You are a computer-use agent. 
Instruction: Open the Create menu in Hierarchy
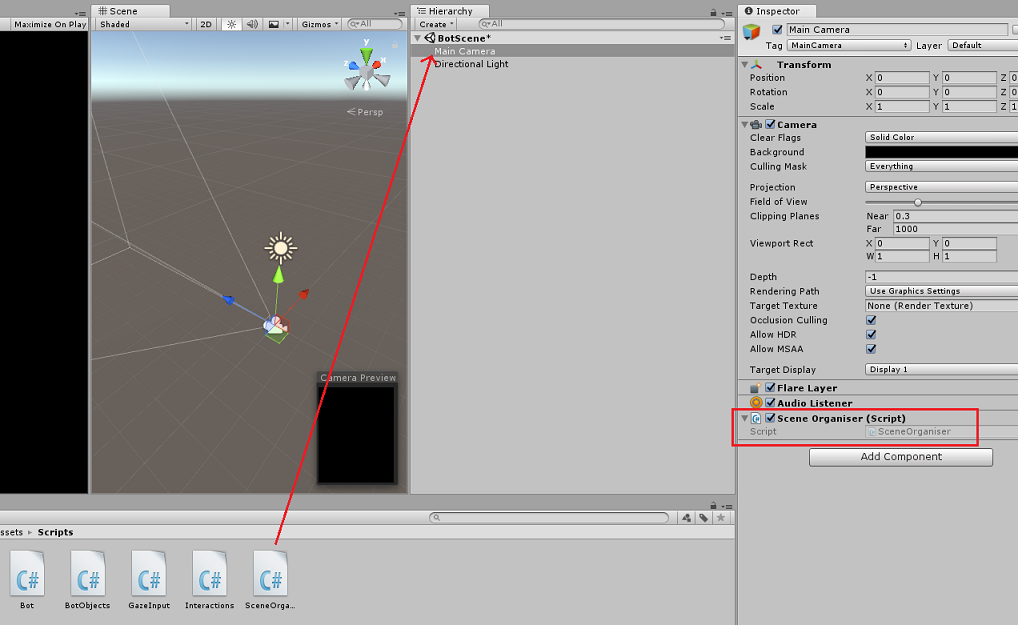[433, 23]
